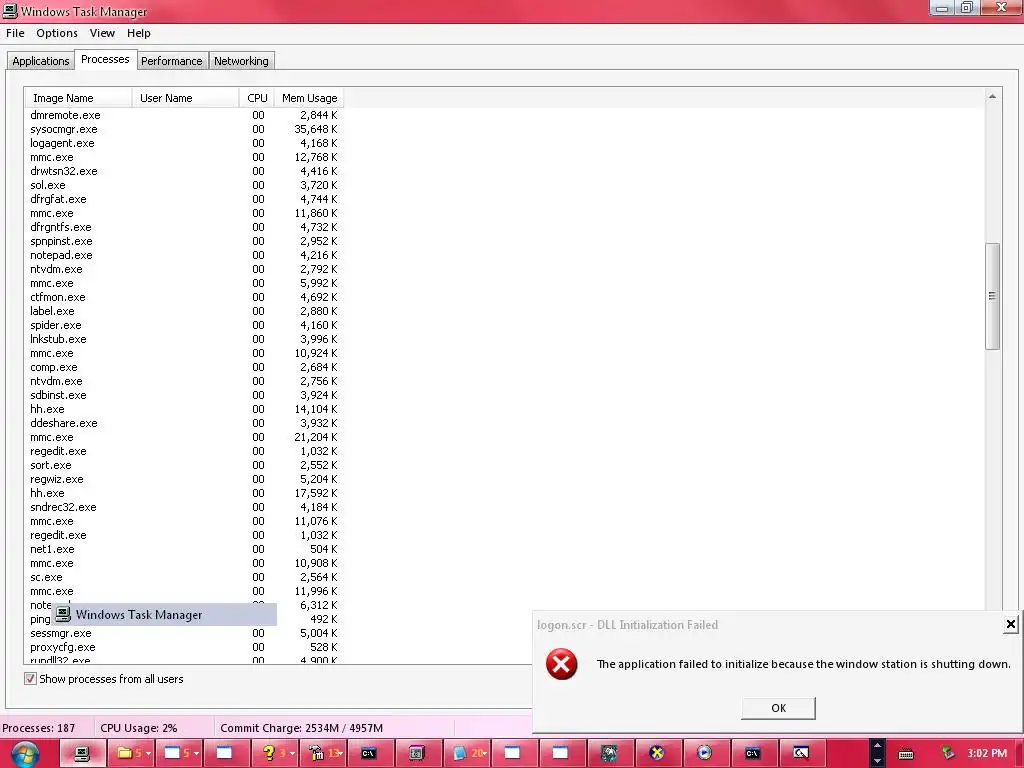Click the yellow X DirectX taskbar icon
Image resolution: width=1024 pixels, height=768 pixels.
click(657, 753)
